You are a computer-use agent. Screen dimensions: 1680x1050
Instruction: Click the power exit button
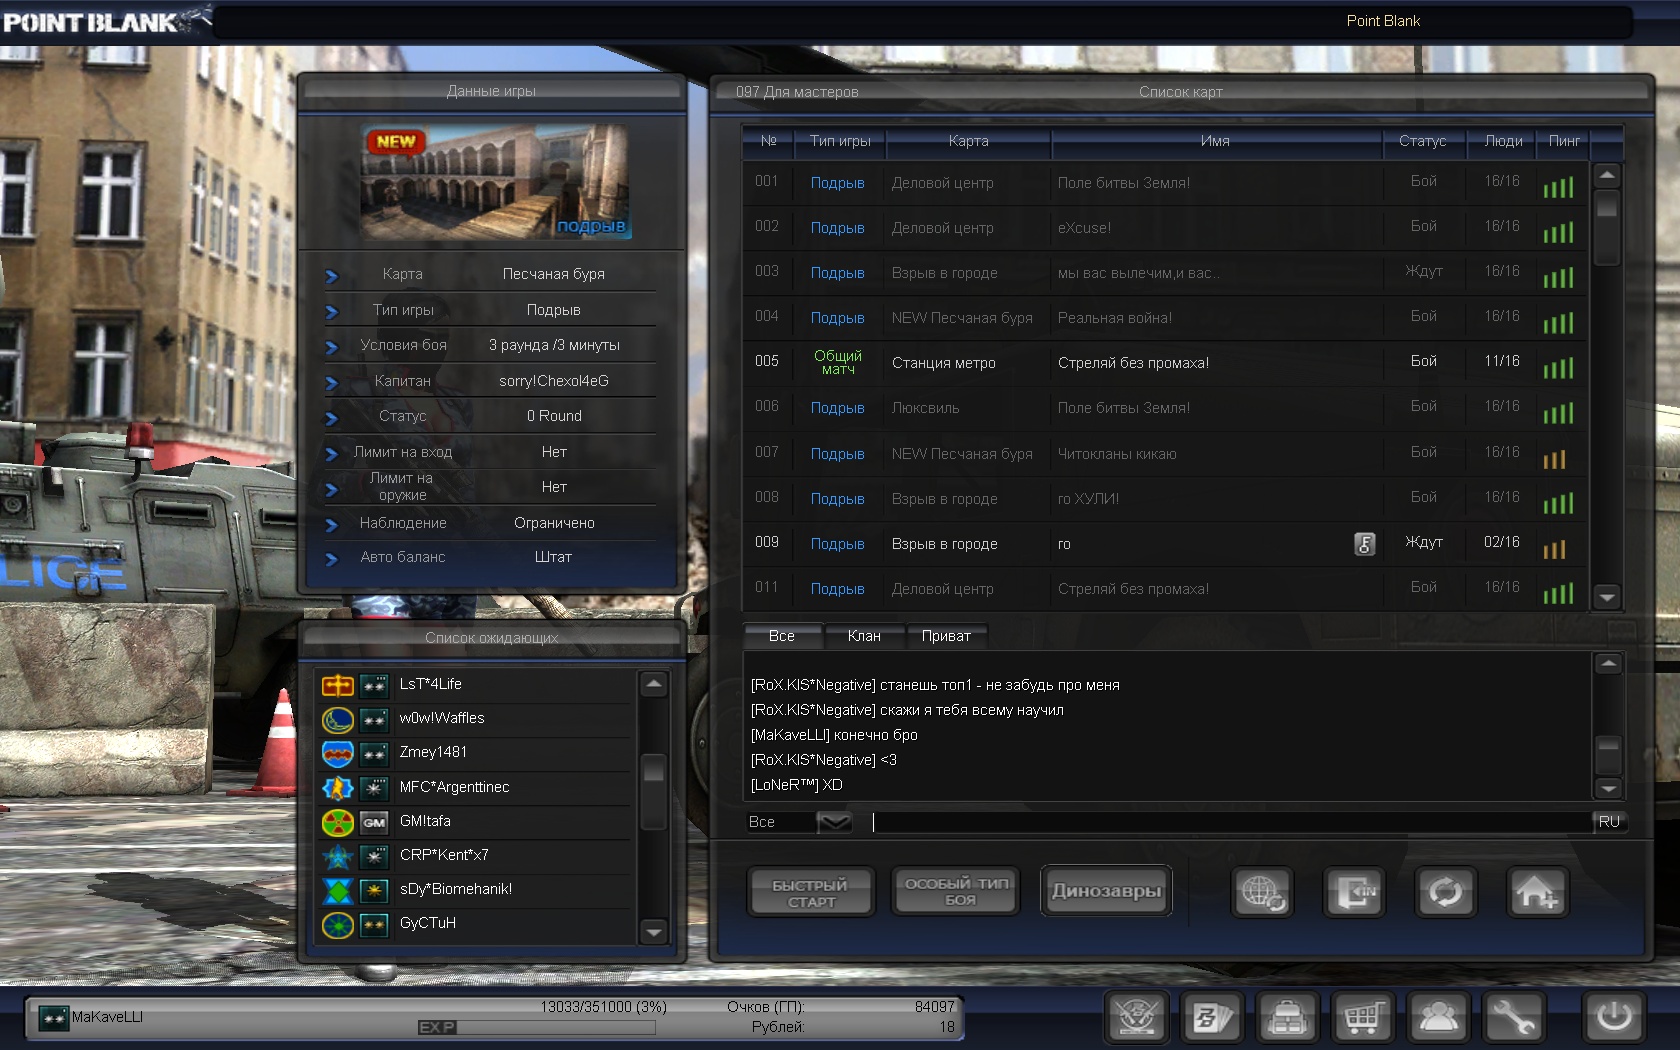[x=1614, y=1018]
